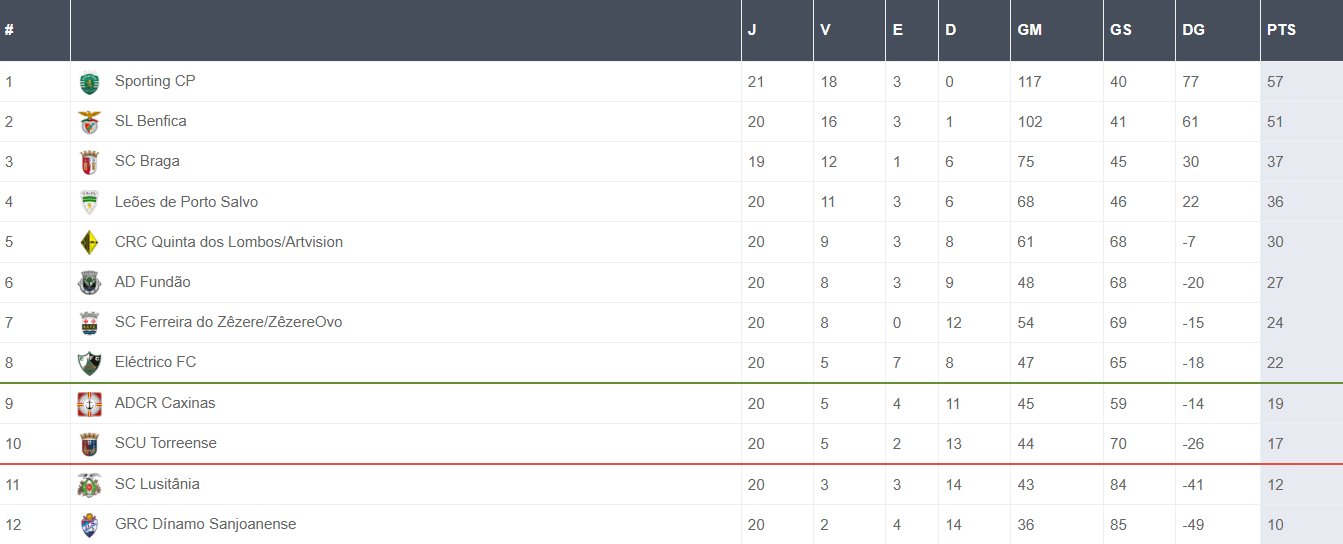Click the SL Benfica club crest

pyautogui.click(x=90, y=122)
